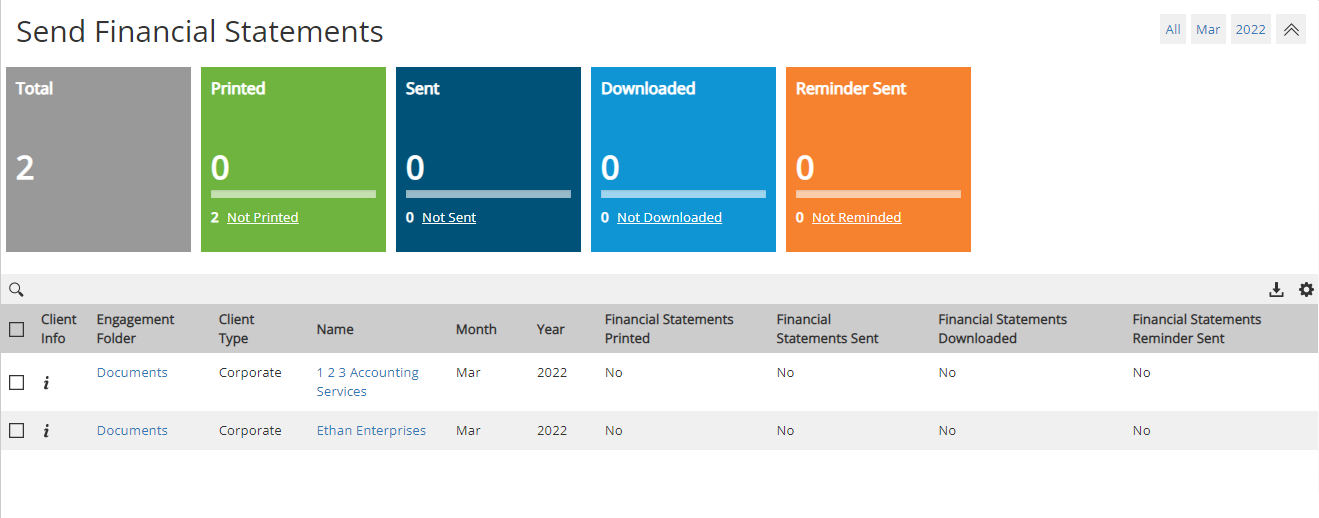
Task: Check the 1 2 3 Accounting Services row
Action: [x=16, y=382]
